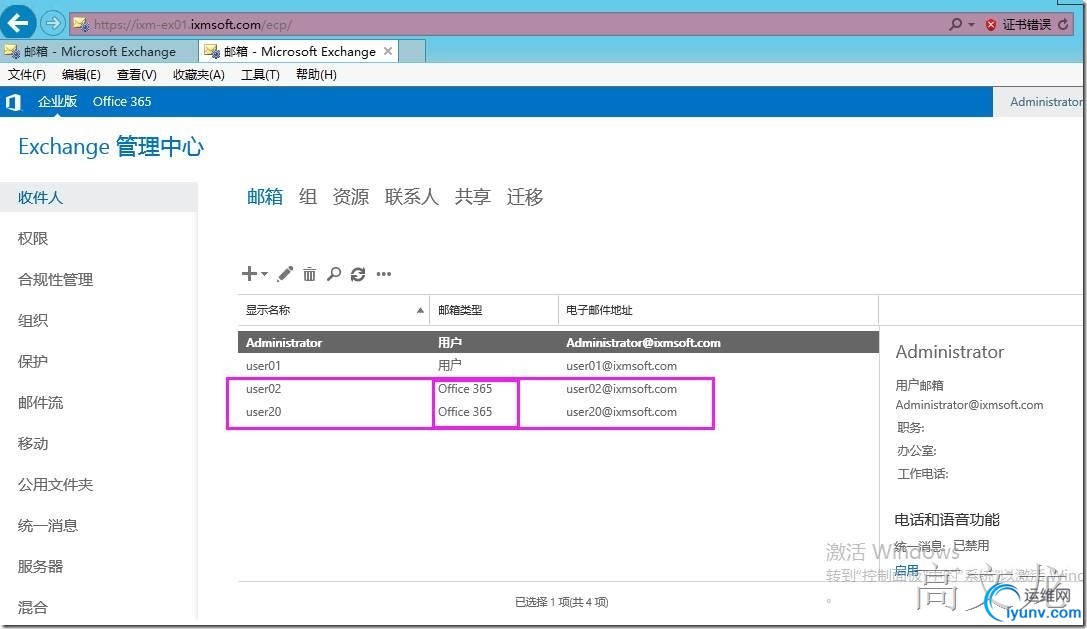
Task: Sort by the 邮箱类型 column header
Action: [494, 310]
